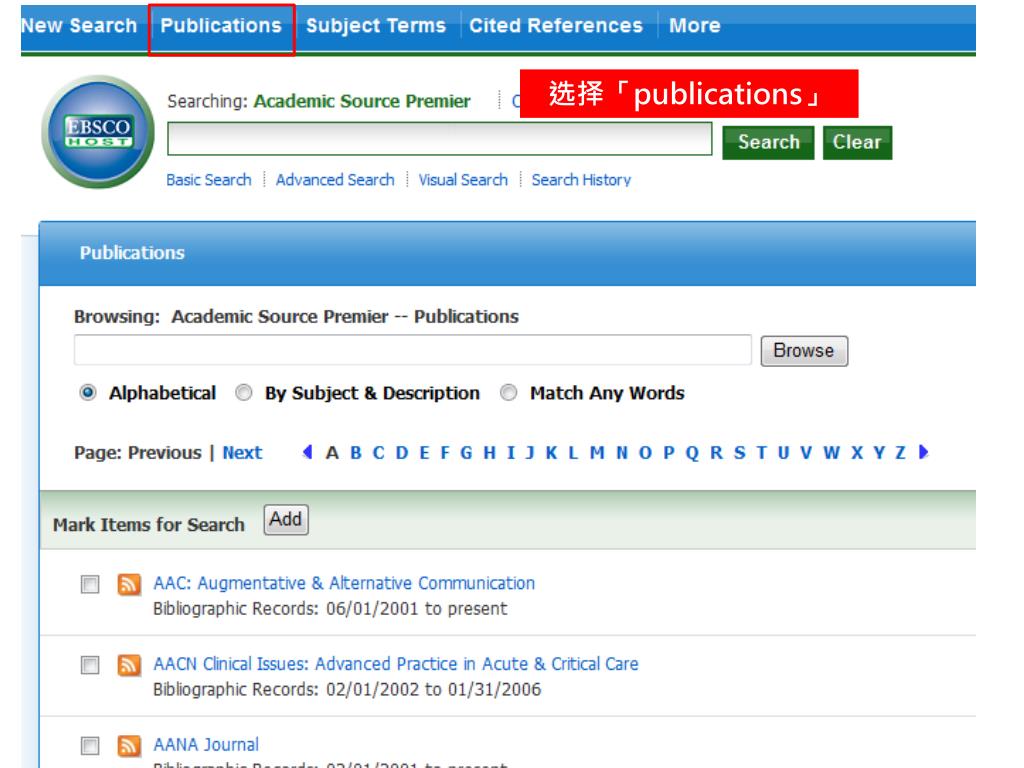This screenshot has width=1024, height=768.
Task: Click in the publications browse field
Action: click(x=413, y=350)
